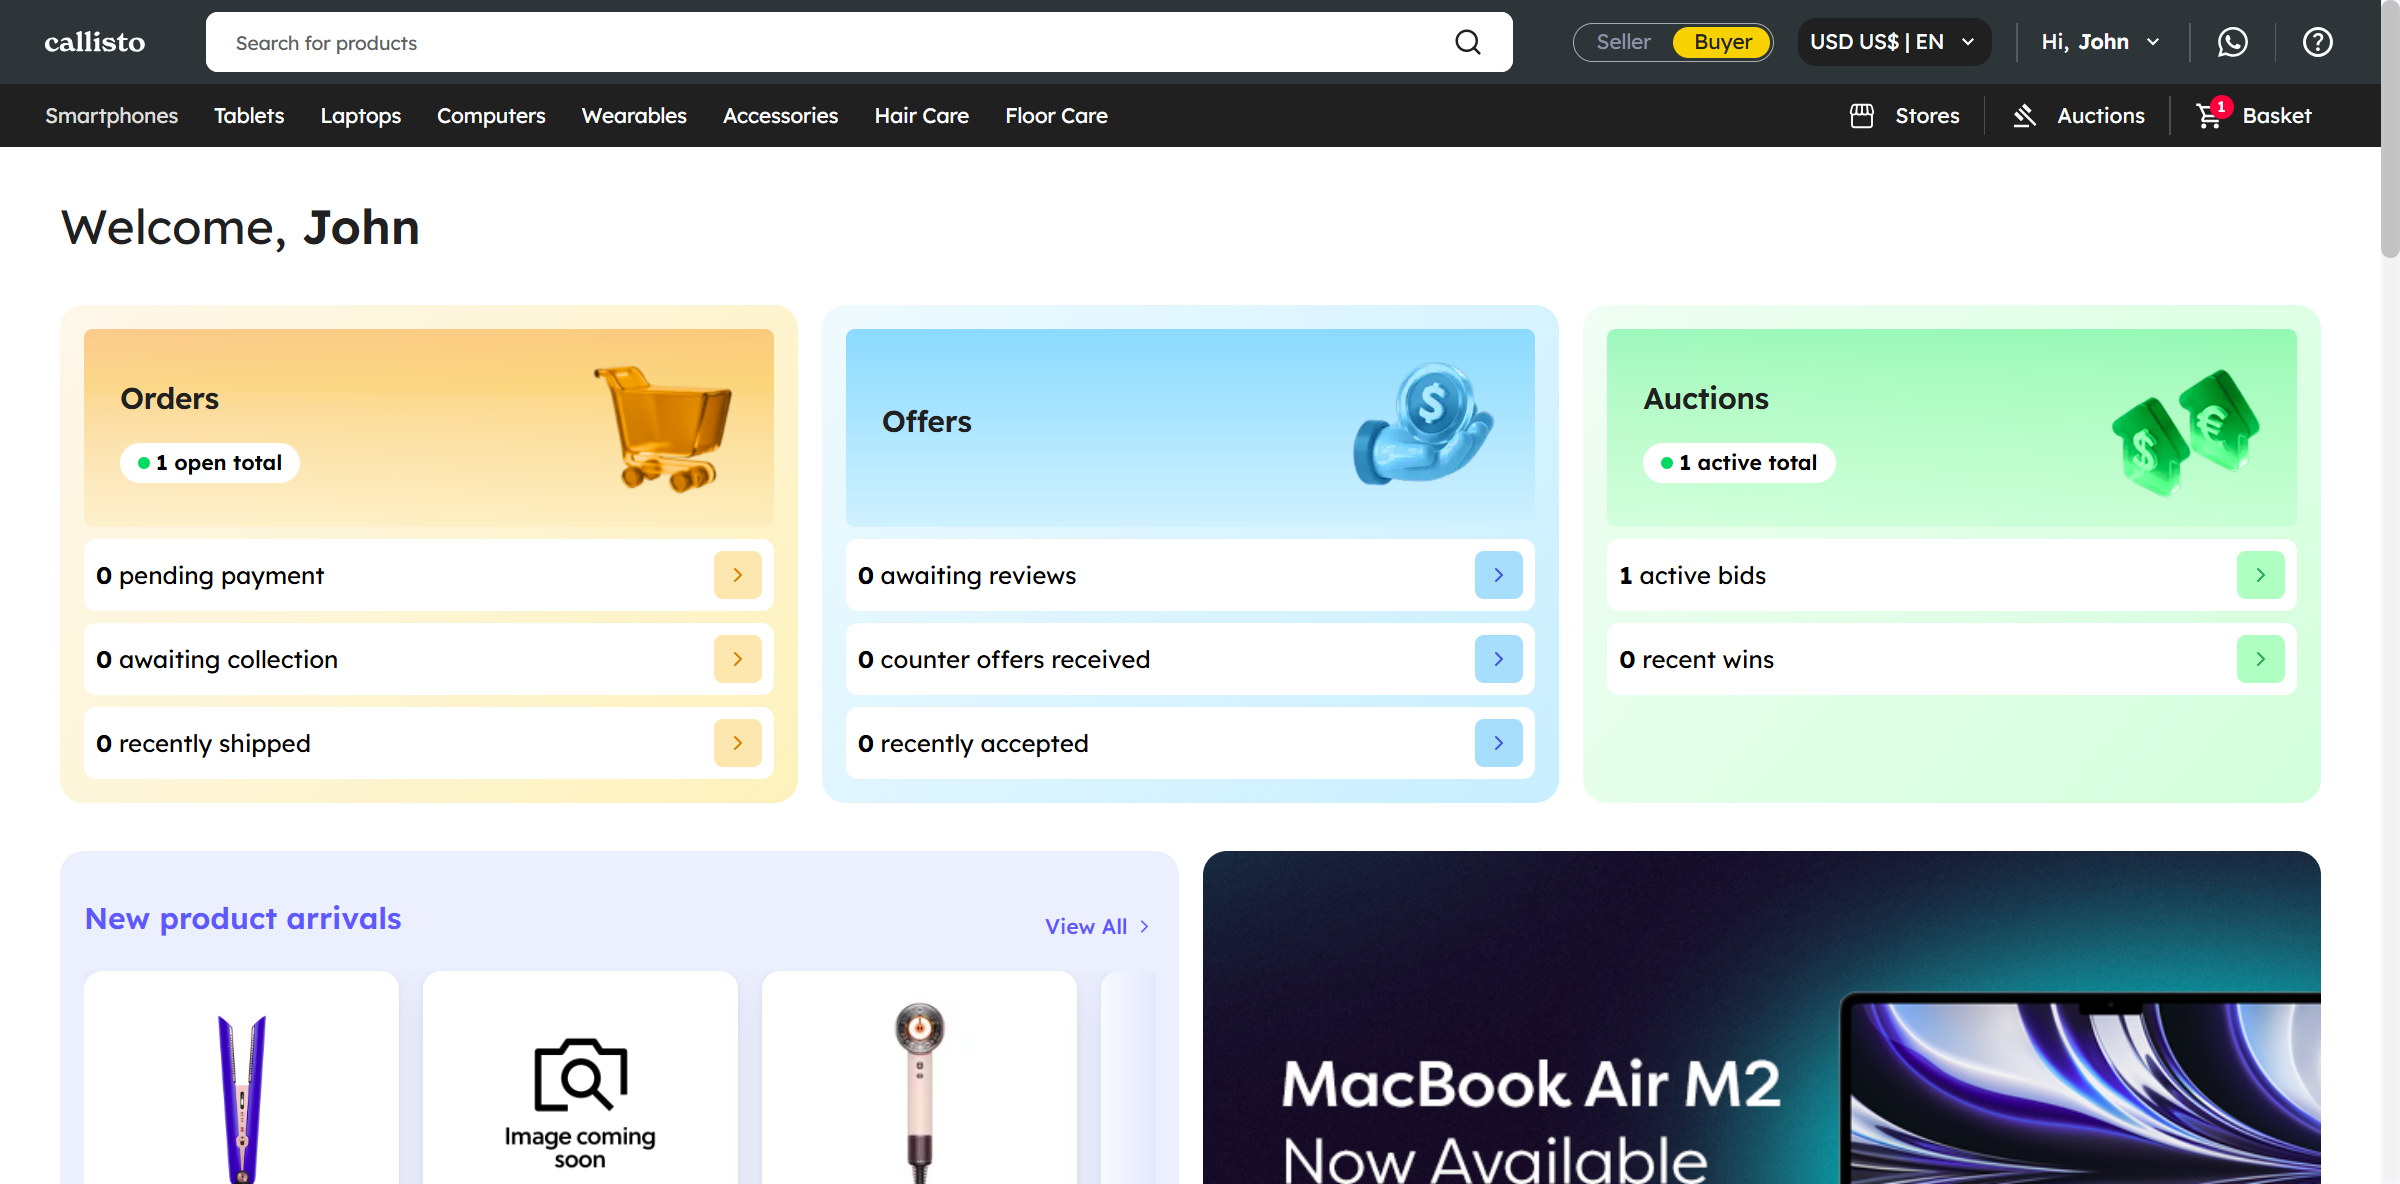The height and width of the screenshot is (1184, 2400).
Task: Open the purple hair straightener product thumbnail
Action: pyautogui.click(x=242, y=1098)
